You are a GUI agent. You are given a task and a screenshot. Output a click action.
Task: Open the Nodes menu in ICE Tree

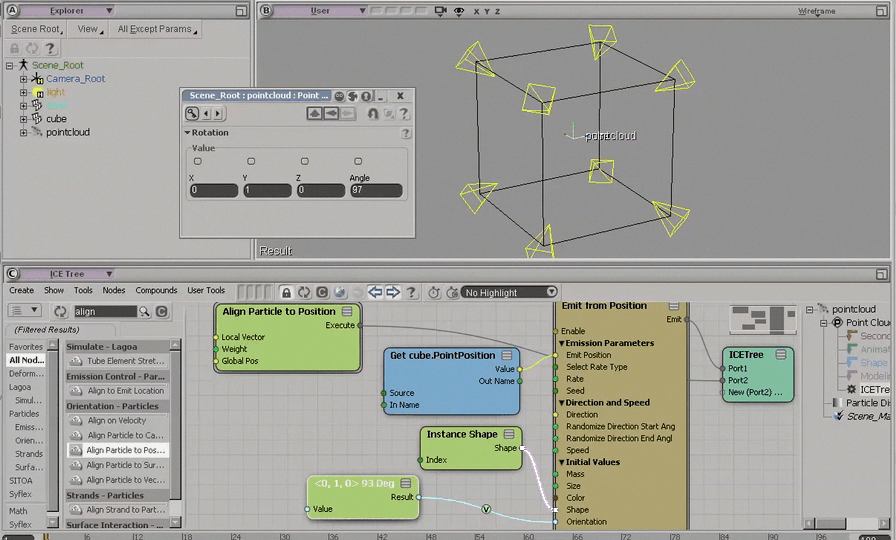[x=114, y=290]
